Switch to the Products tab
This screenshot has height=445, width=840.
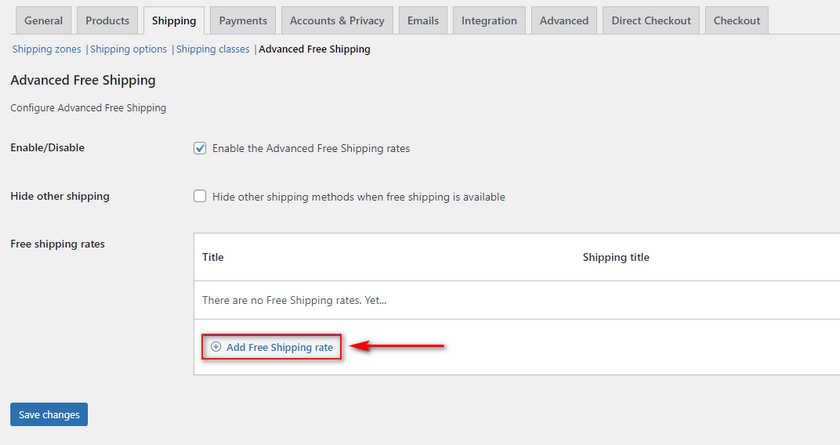107,20
